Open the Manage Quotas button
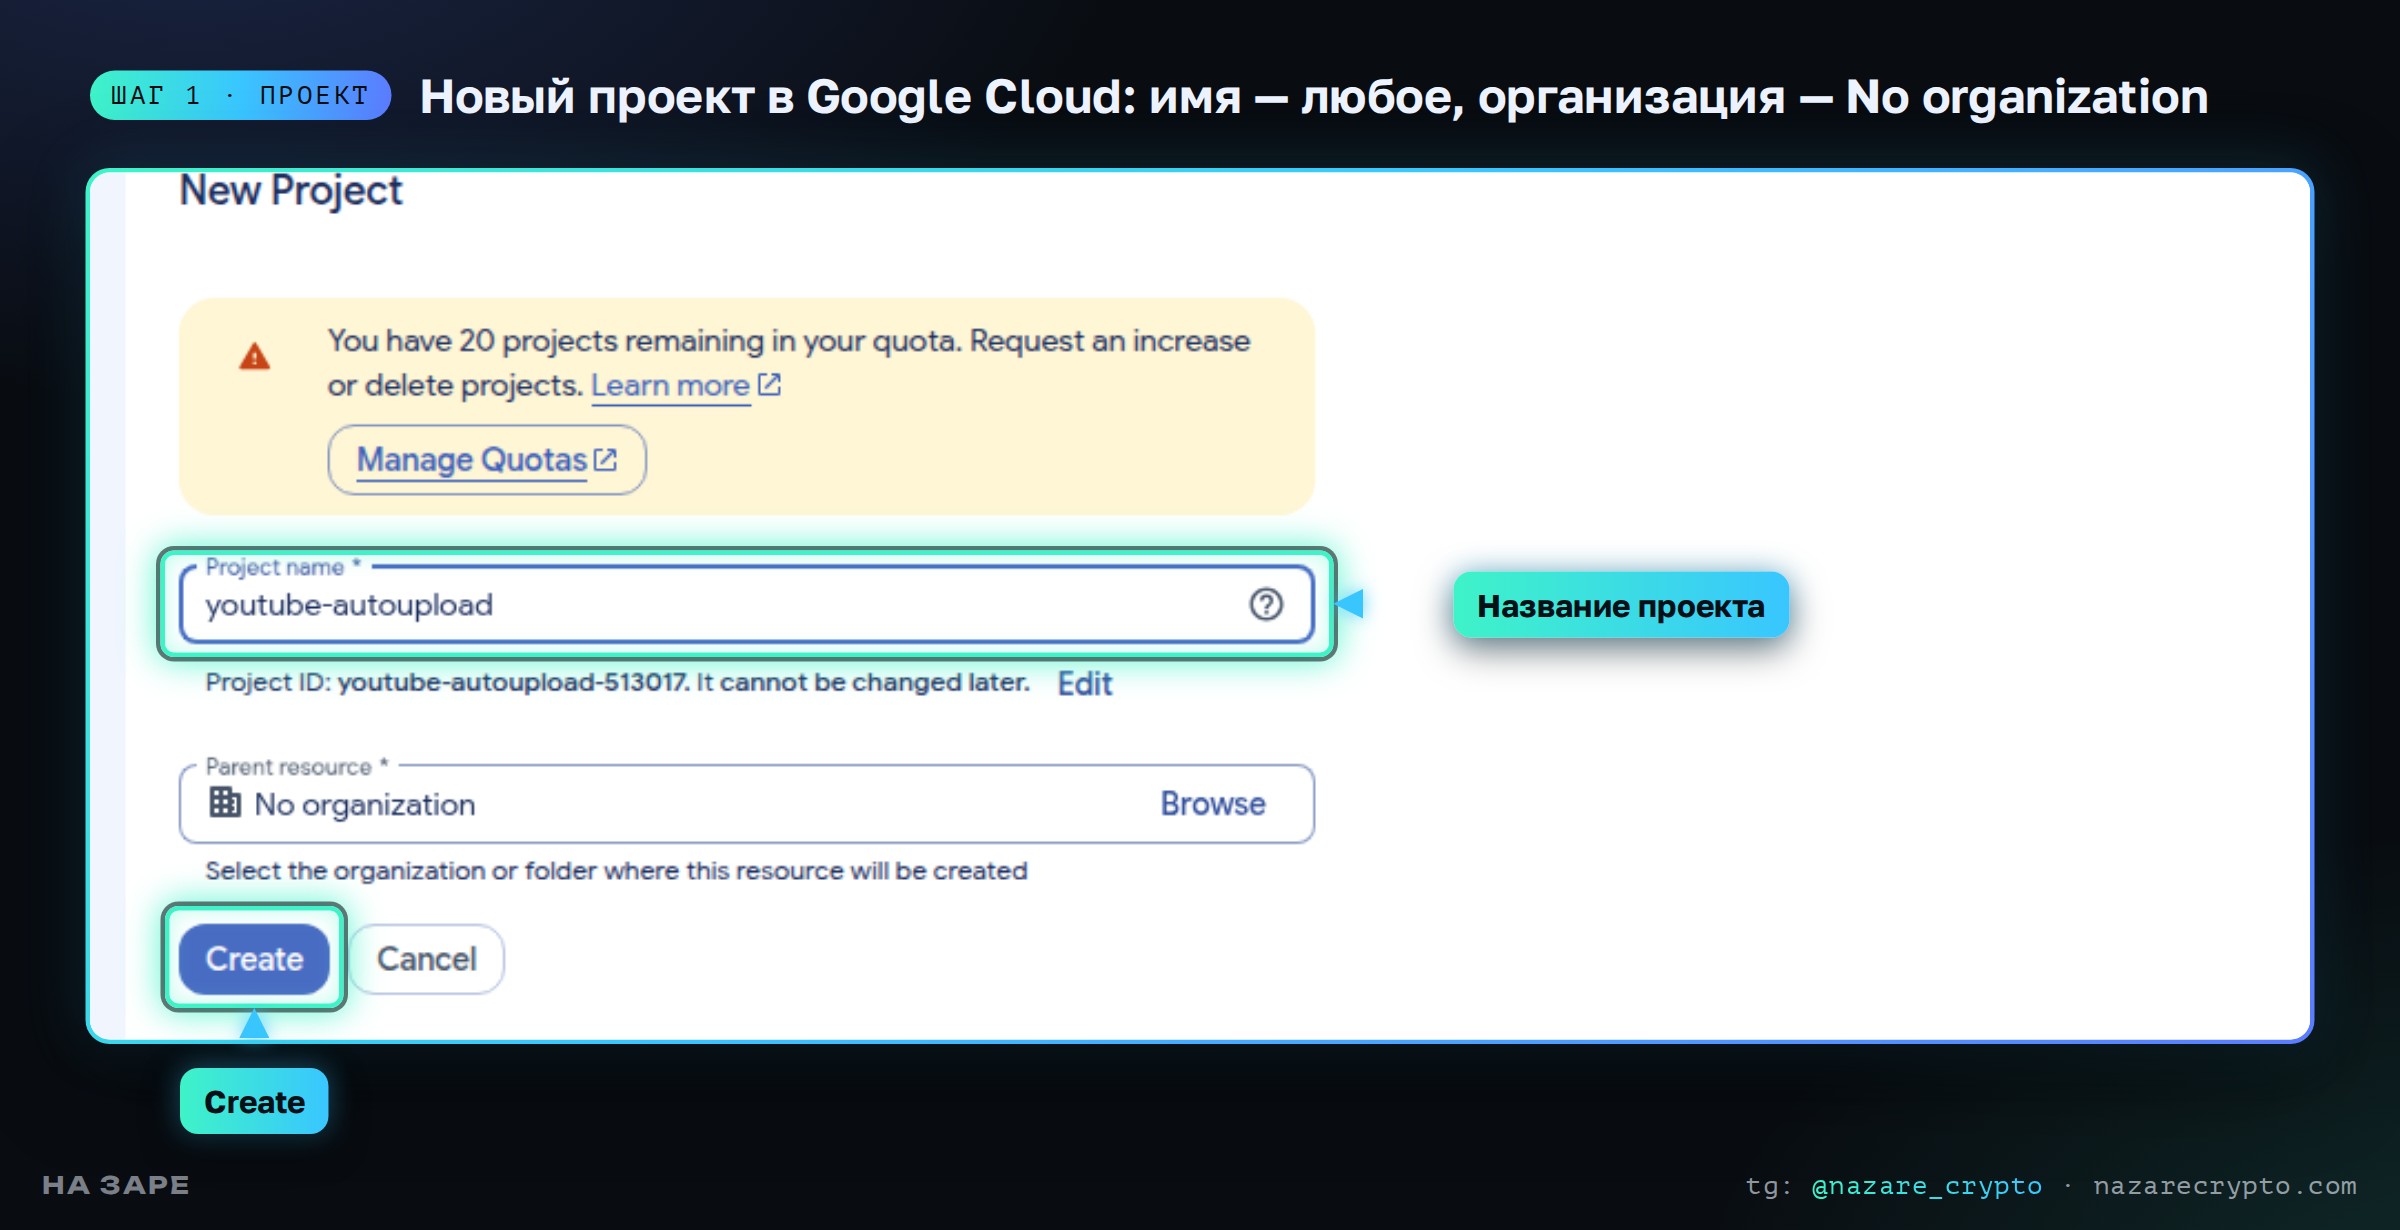The image size is (2400, 1230). point(487,460)
